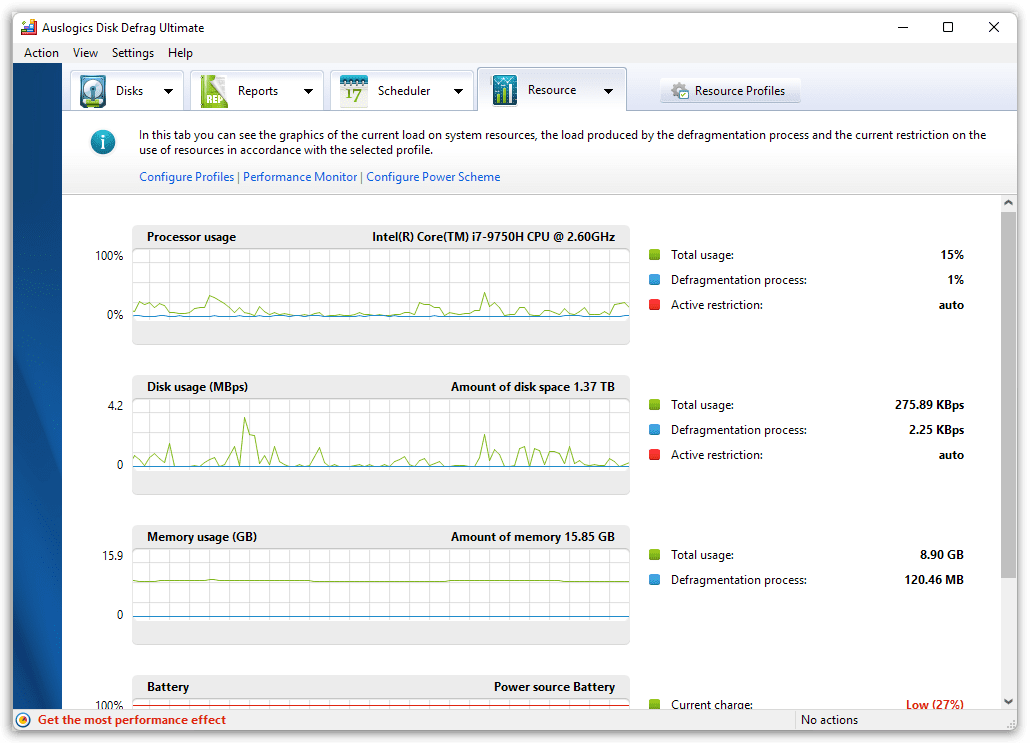The image size is (1030, 743).
Task: Expand the Disks tab dropdown arrow
Action: point(169,91)
